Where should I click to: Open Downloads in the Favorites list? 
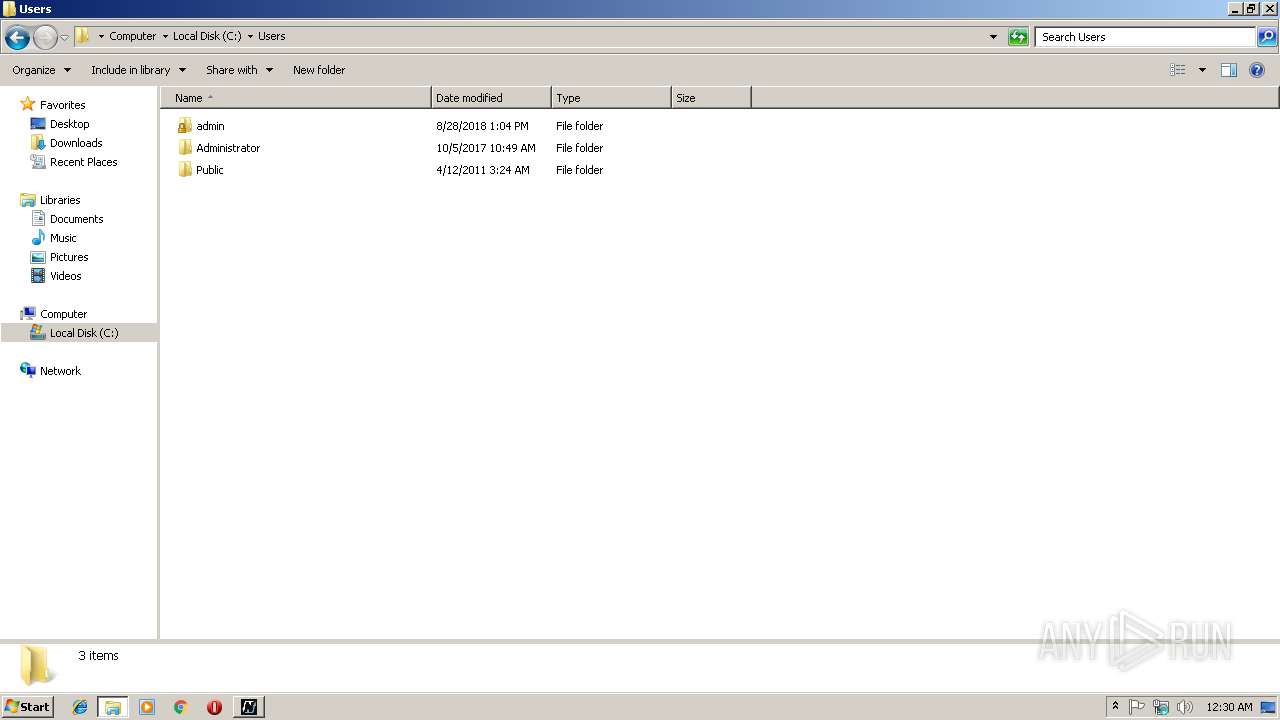(x=76, y=143)
